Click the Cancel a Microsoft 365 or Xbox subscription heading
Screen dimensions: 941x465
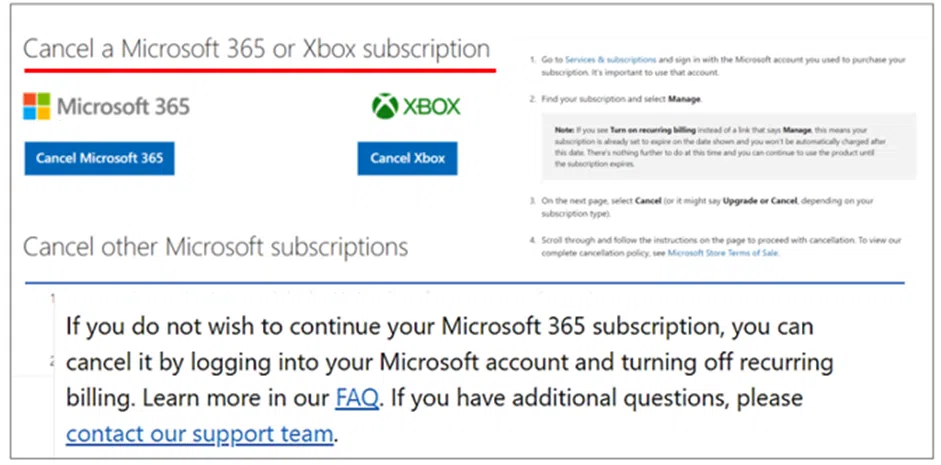pos(256,49)
